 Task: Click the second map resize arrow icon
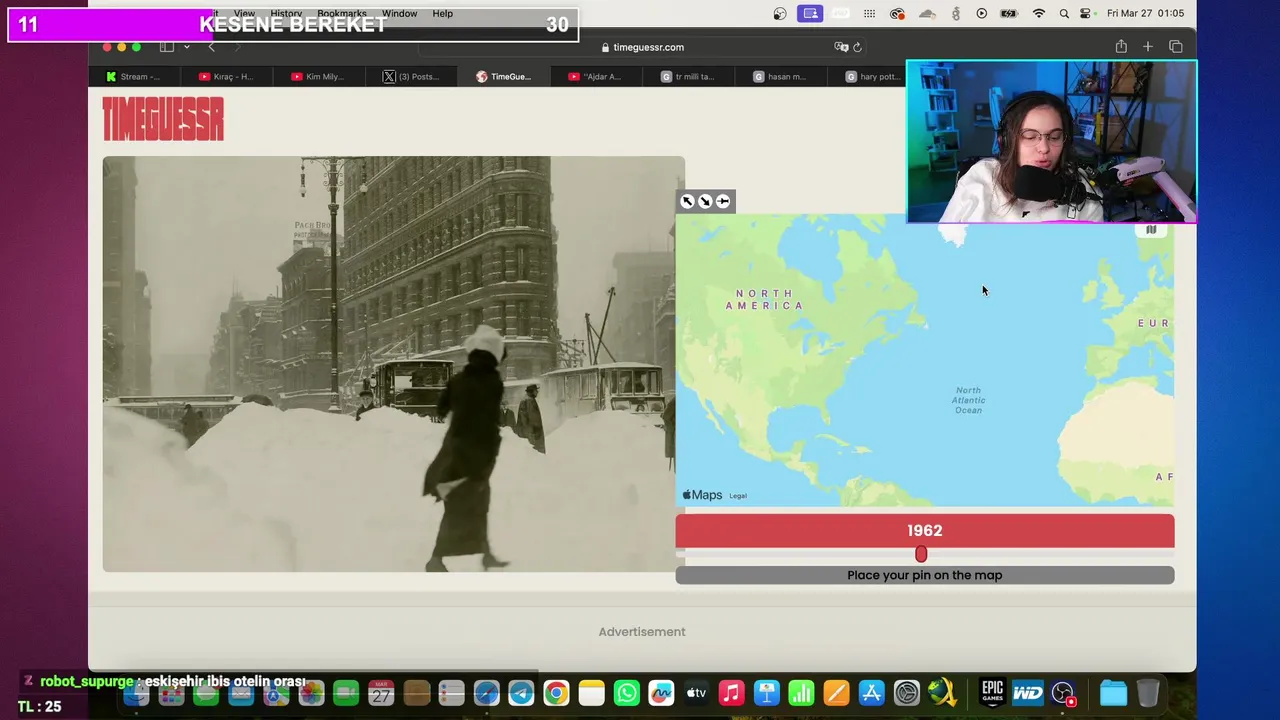pos(705,201)
